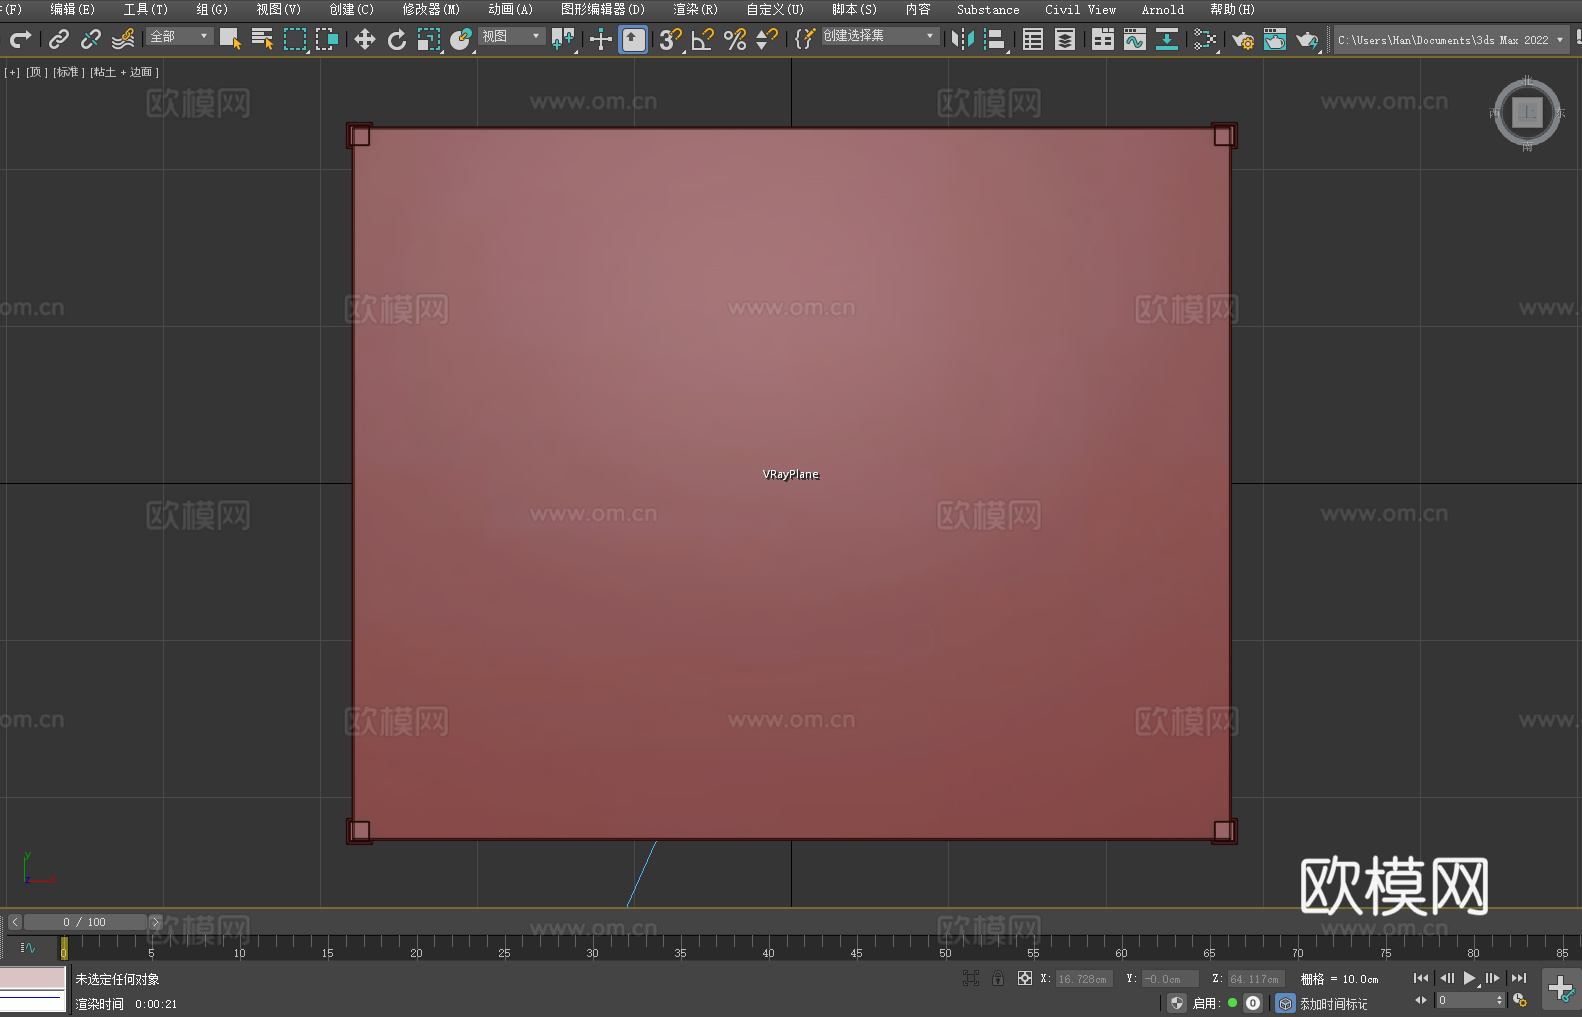Click the Select and Place tool
1582x1017 pixels.
coord(461,39)
